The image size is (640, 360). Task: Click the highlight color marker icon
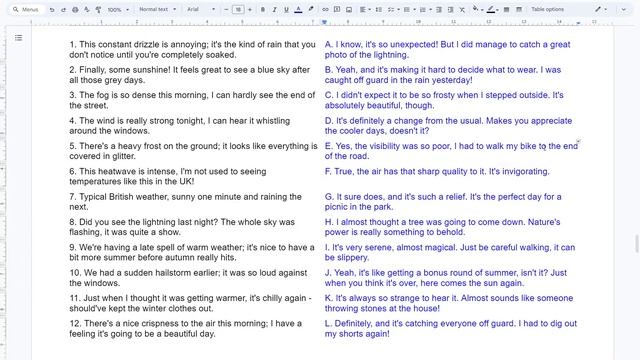[311, 9]
